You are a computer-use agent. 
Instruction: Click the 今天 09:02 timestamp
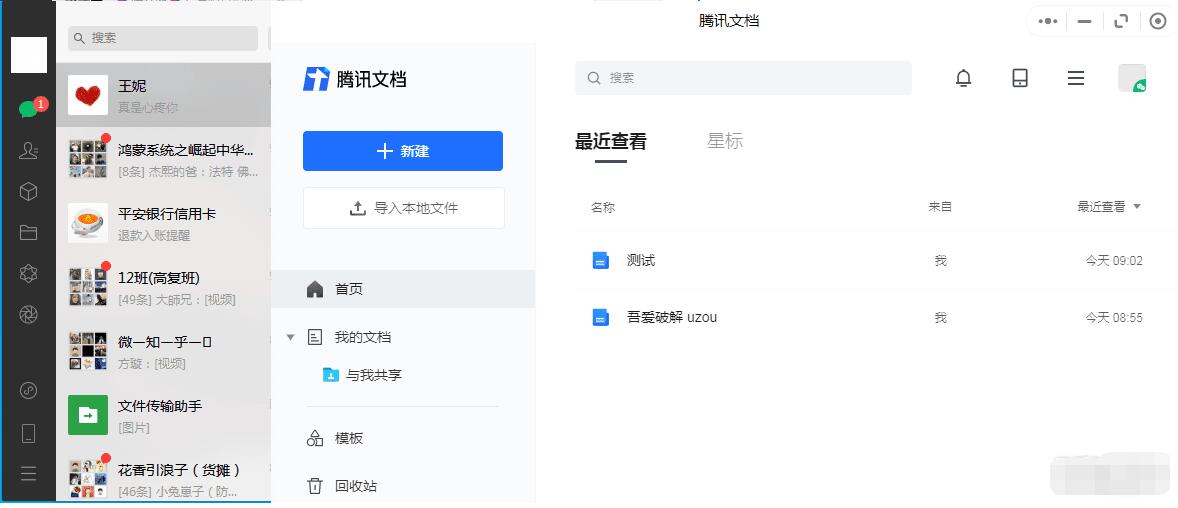click(x=1113, y=261)
